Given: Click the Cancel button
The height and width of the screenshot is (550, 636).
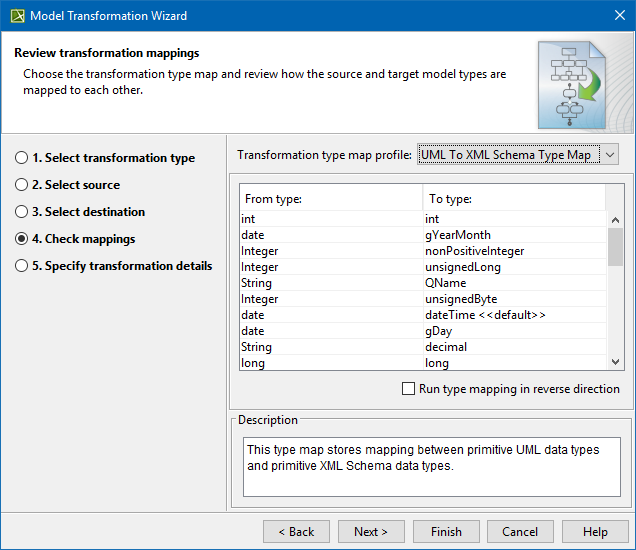Looking at the screenshot, I should pos(520,532).
